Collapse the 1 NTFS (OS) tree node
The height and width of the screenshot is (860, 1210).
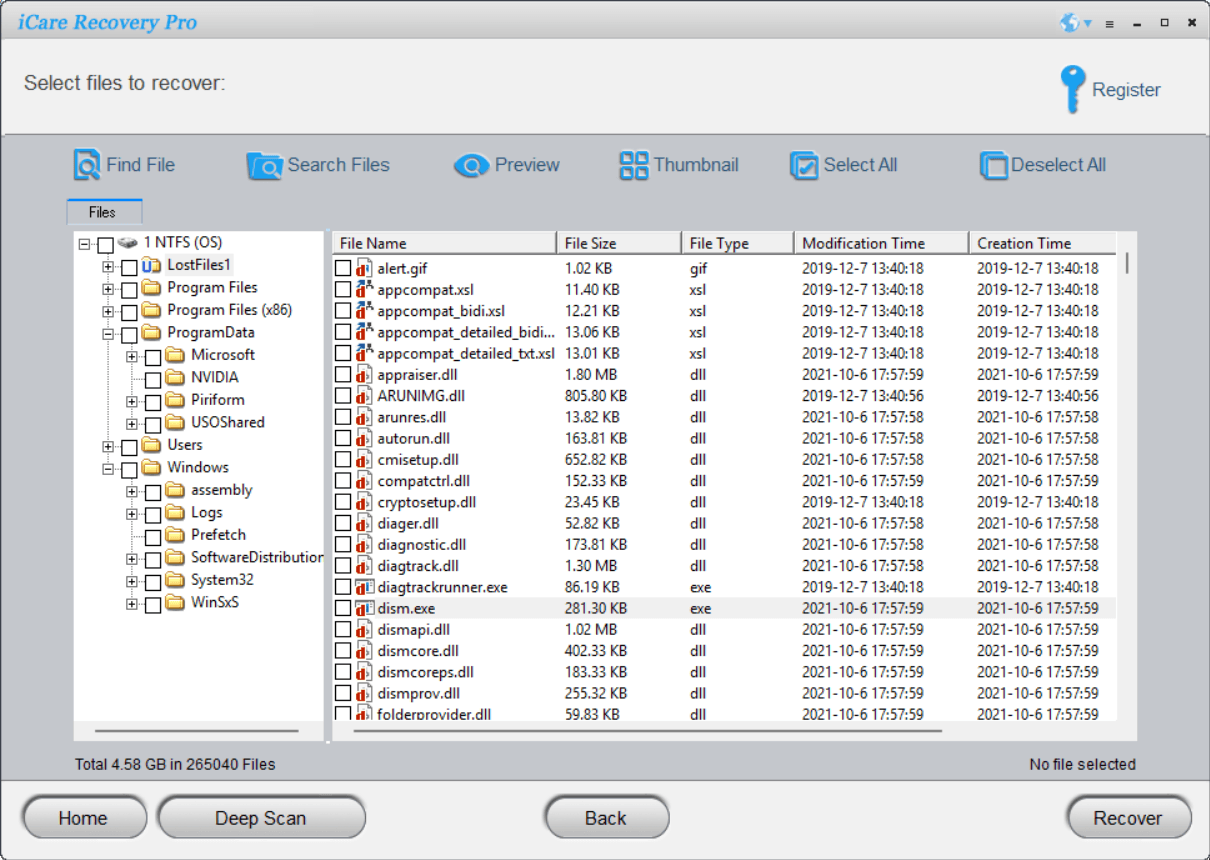pyautogui.click(x=84, y=243)
